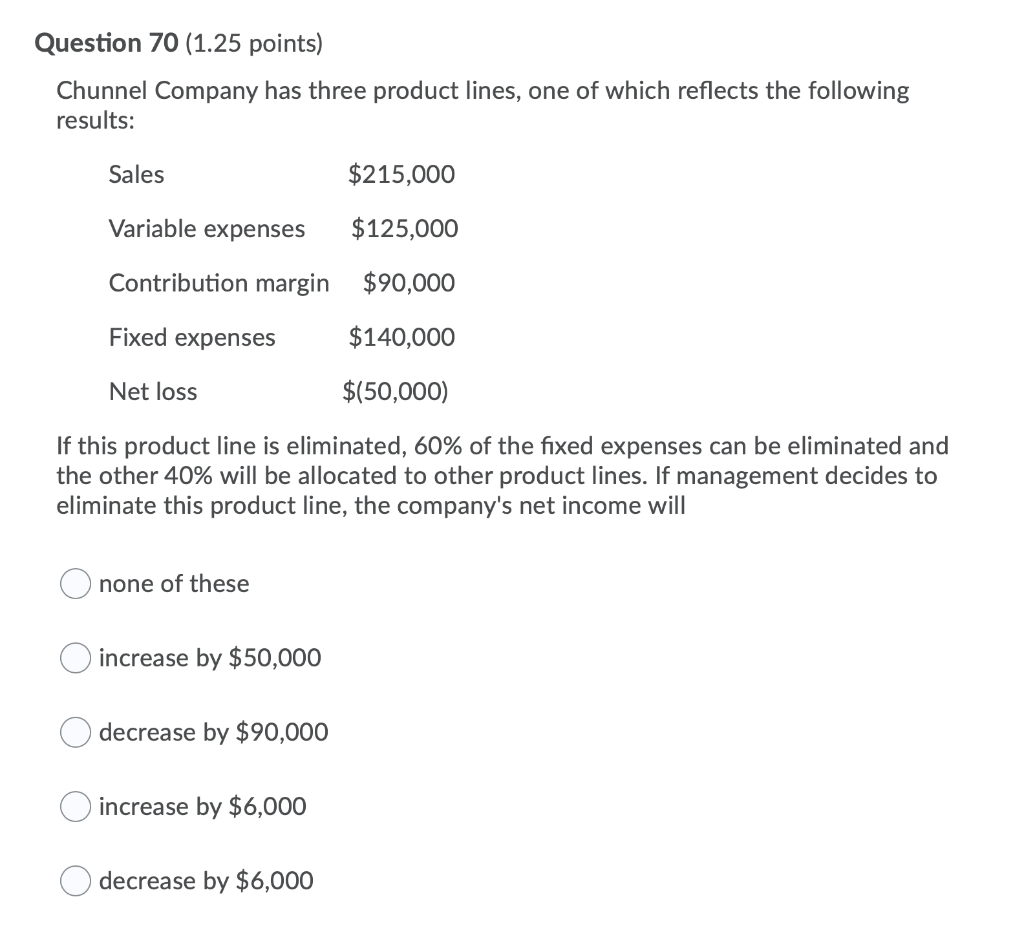Click the Chunnel Company introduction paragraph
The image size is (1024, 941).
[x=483, y=105]
